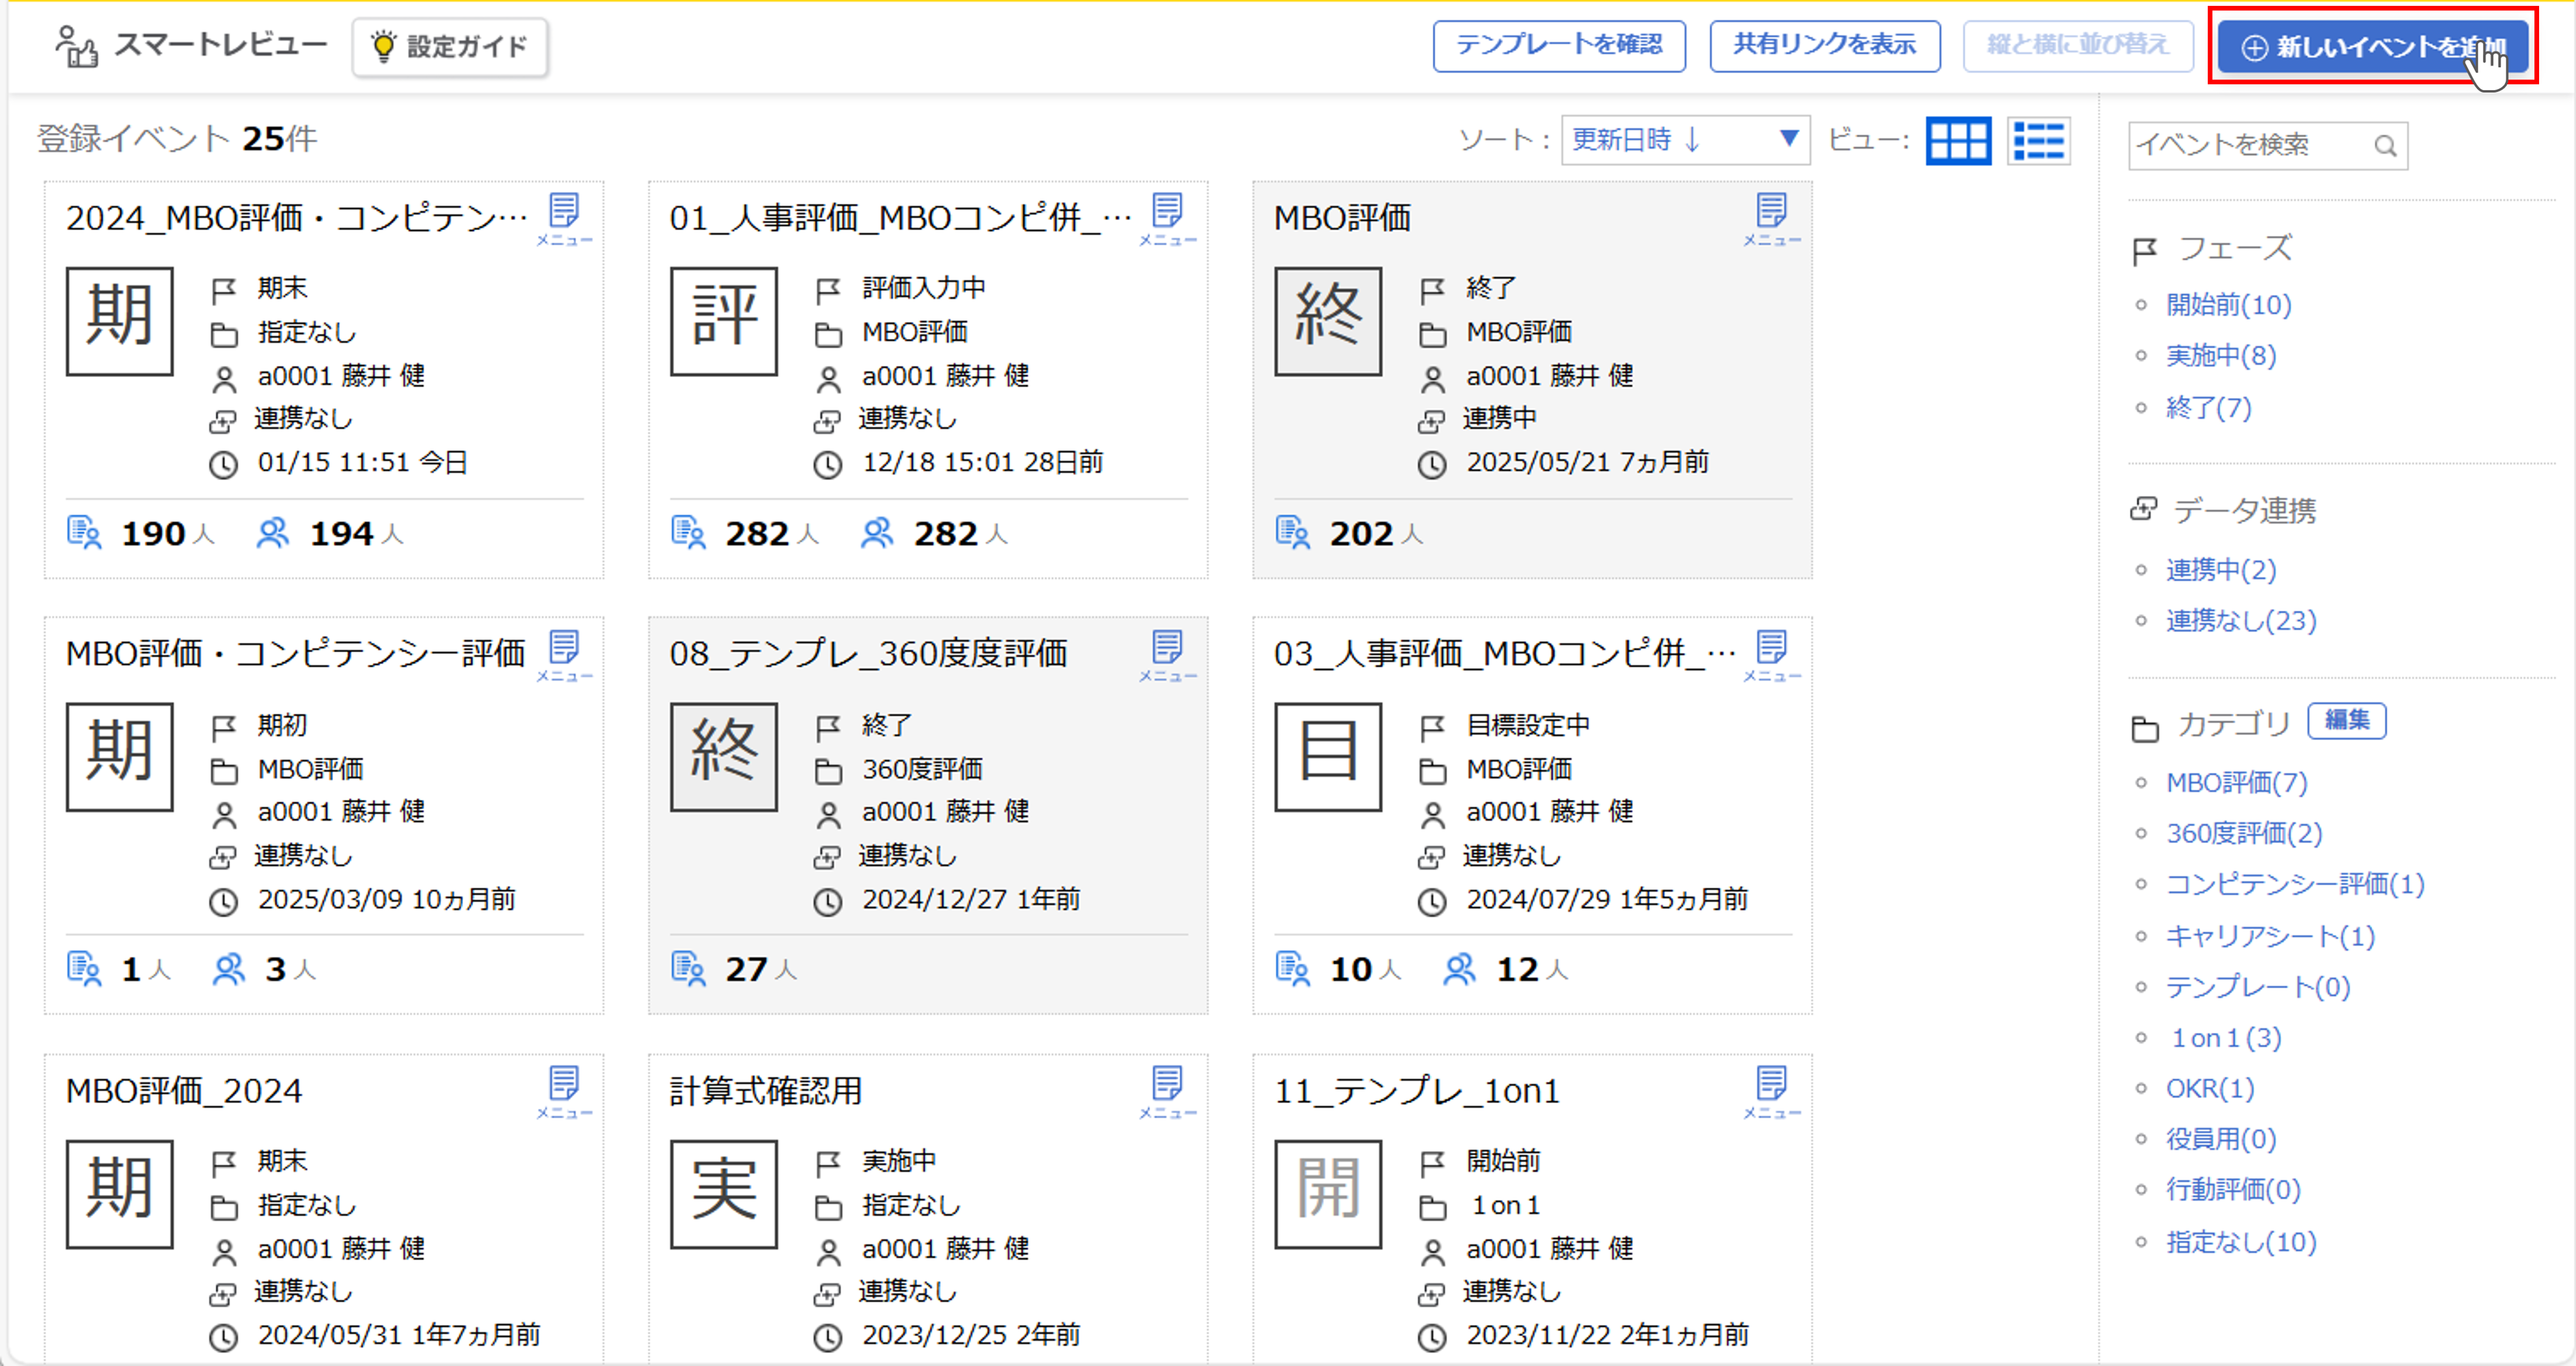Click the 282 evaluators icon on 01_人事評価 card
The height and width of the screenshot is (1366, 2576).
point(877,533)
